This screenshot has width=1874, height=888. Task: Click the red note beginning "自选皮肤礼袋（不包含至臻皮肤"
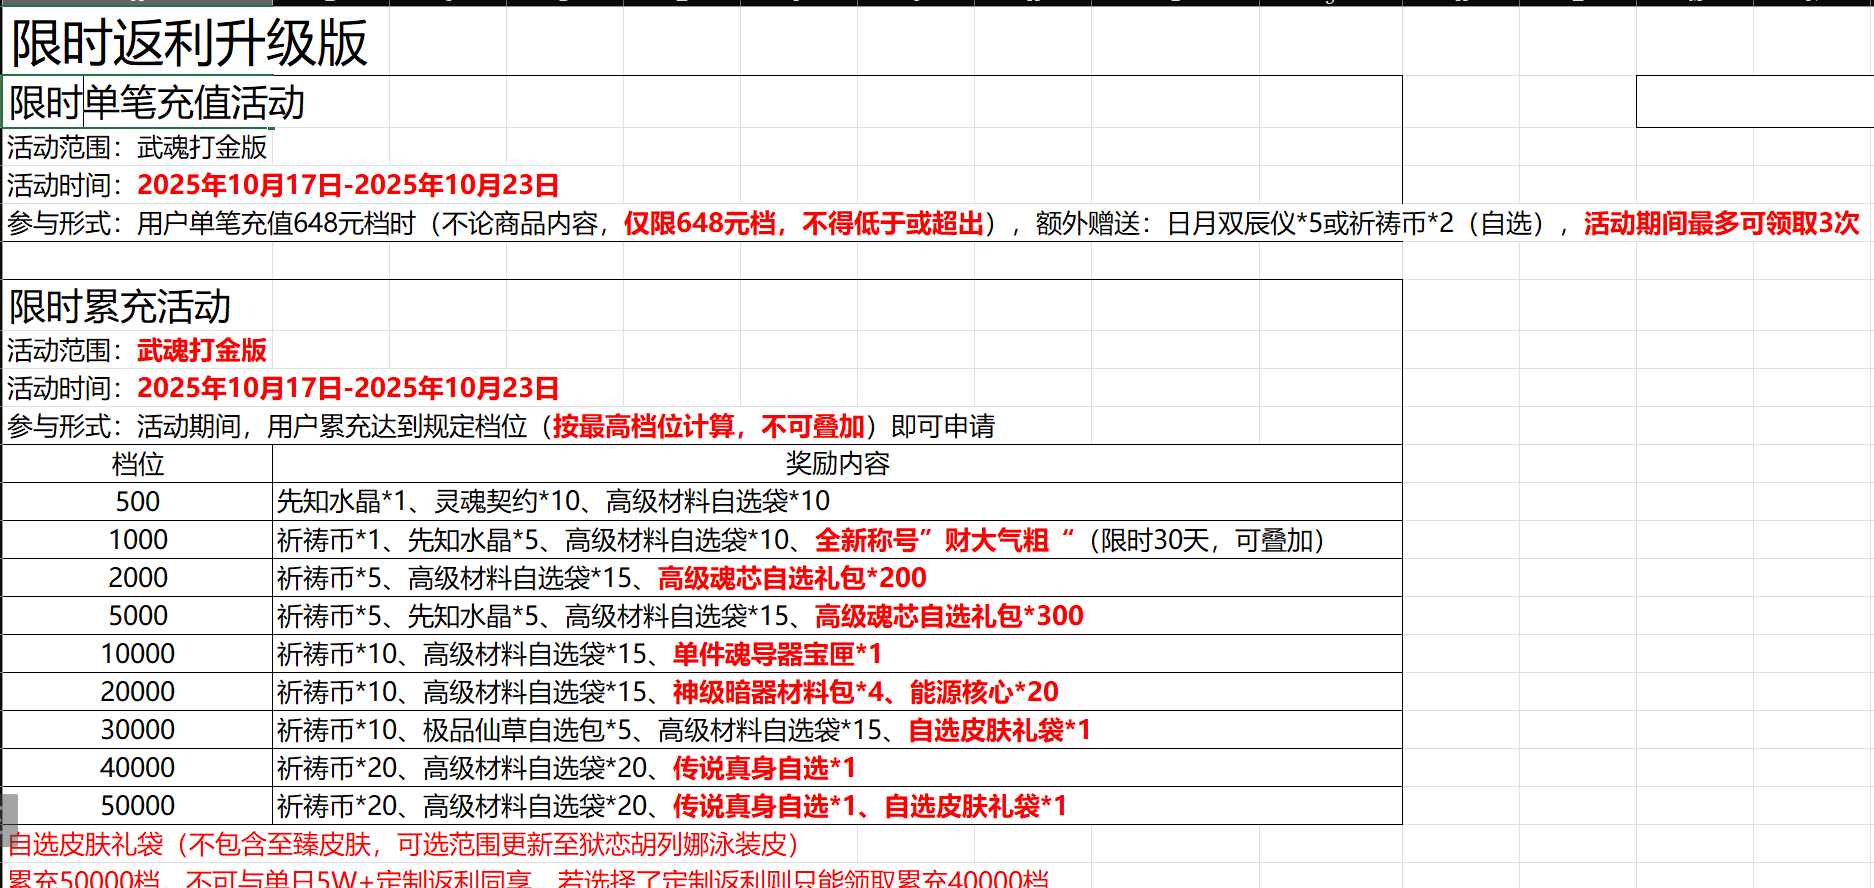click(403, 845)
